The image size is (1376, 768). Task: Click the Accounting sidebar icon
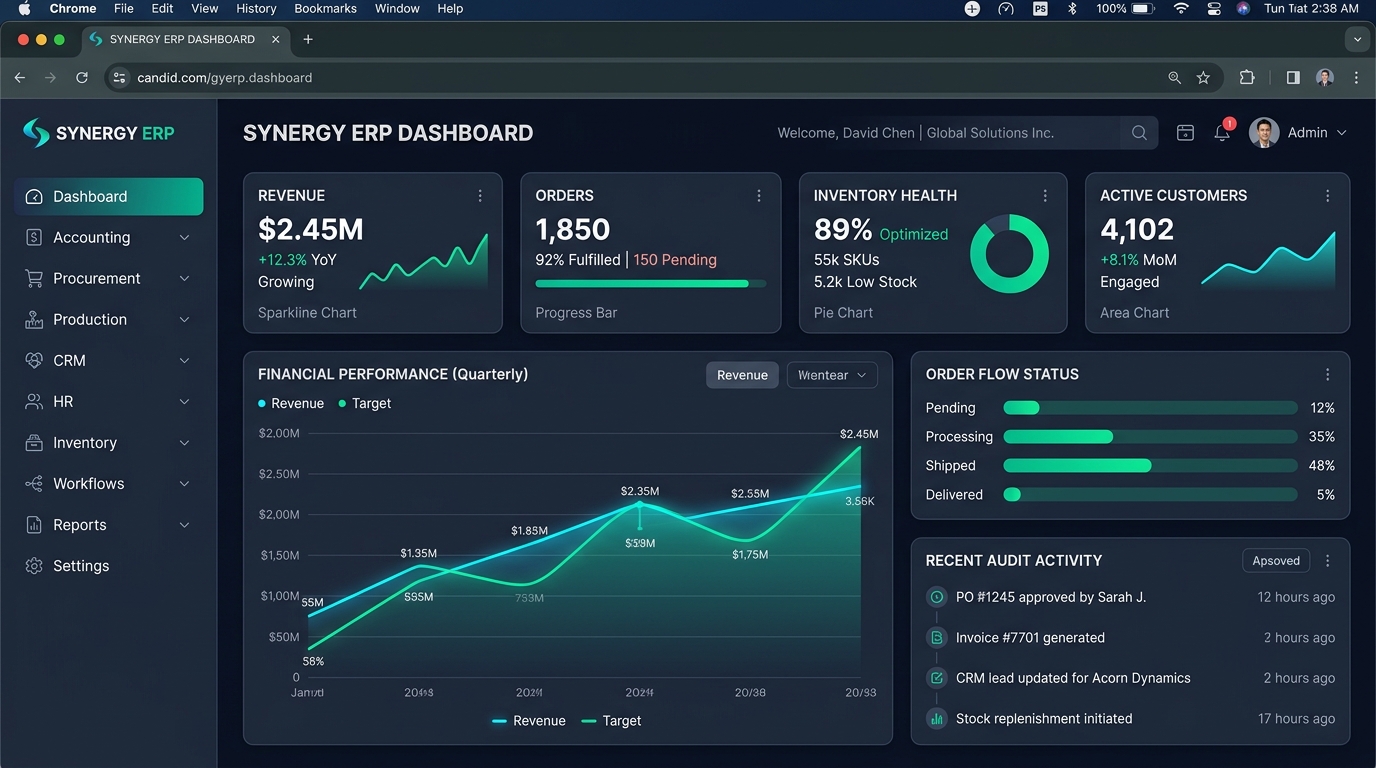click(x=34, y=237)
